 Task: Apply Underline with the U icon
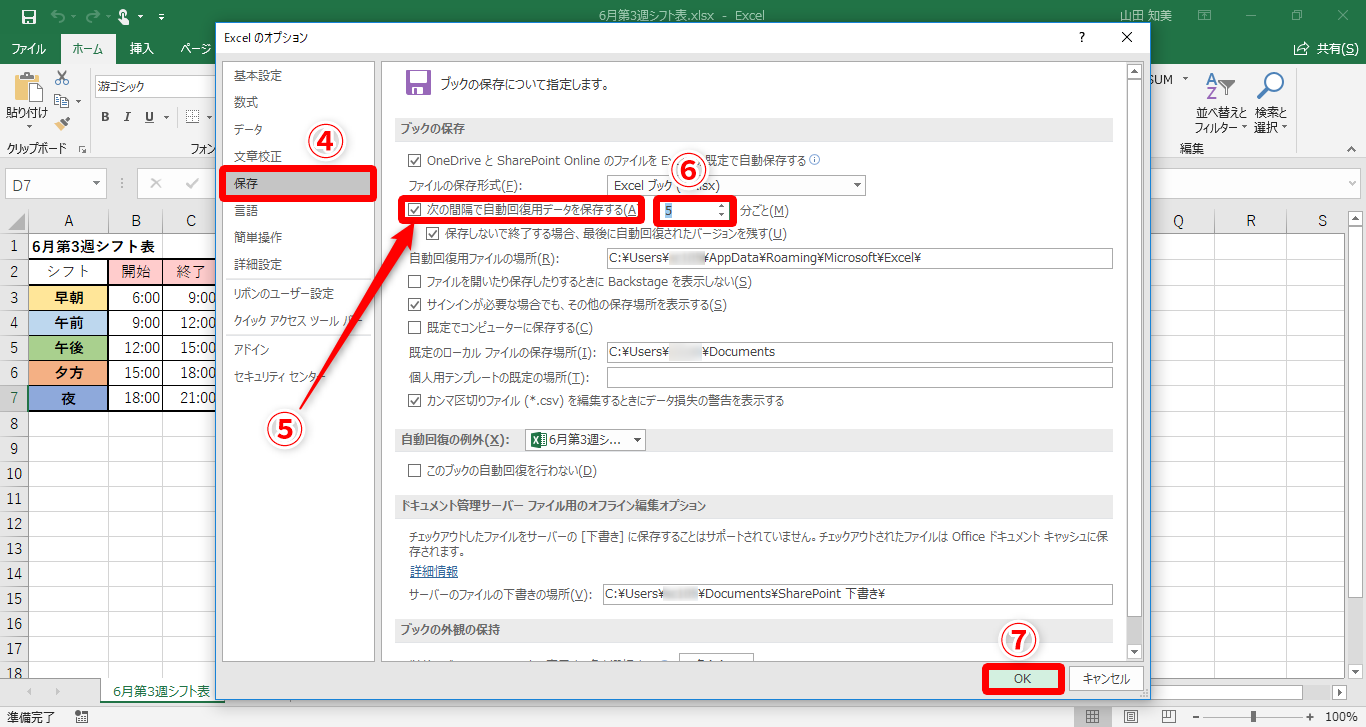(x=150, y=117)
